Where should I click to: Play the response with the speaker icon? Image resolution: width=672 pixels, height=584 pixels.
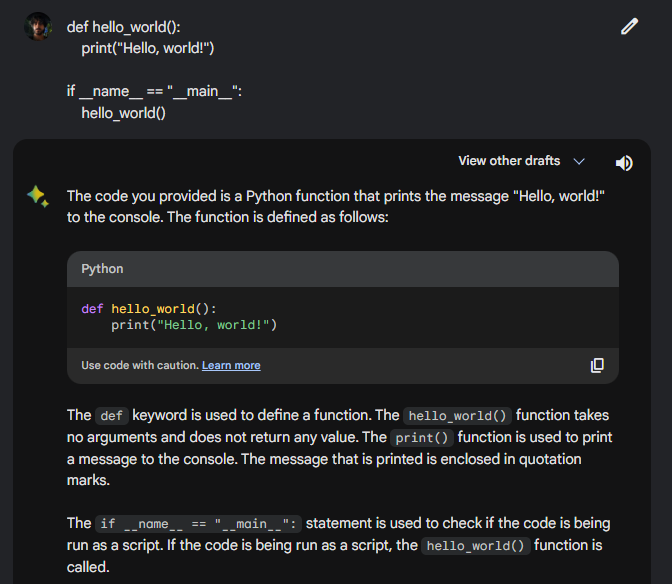point(624,162)
